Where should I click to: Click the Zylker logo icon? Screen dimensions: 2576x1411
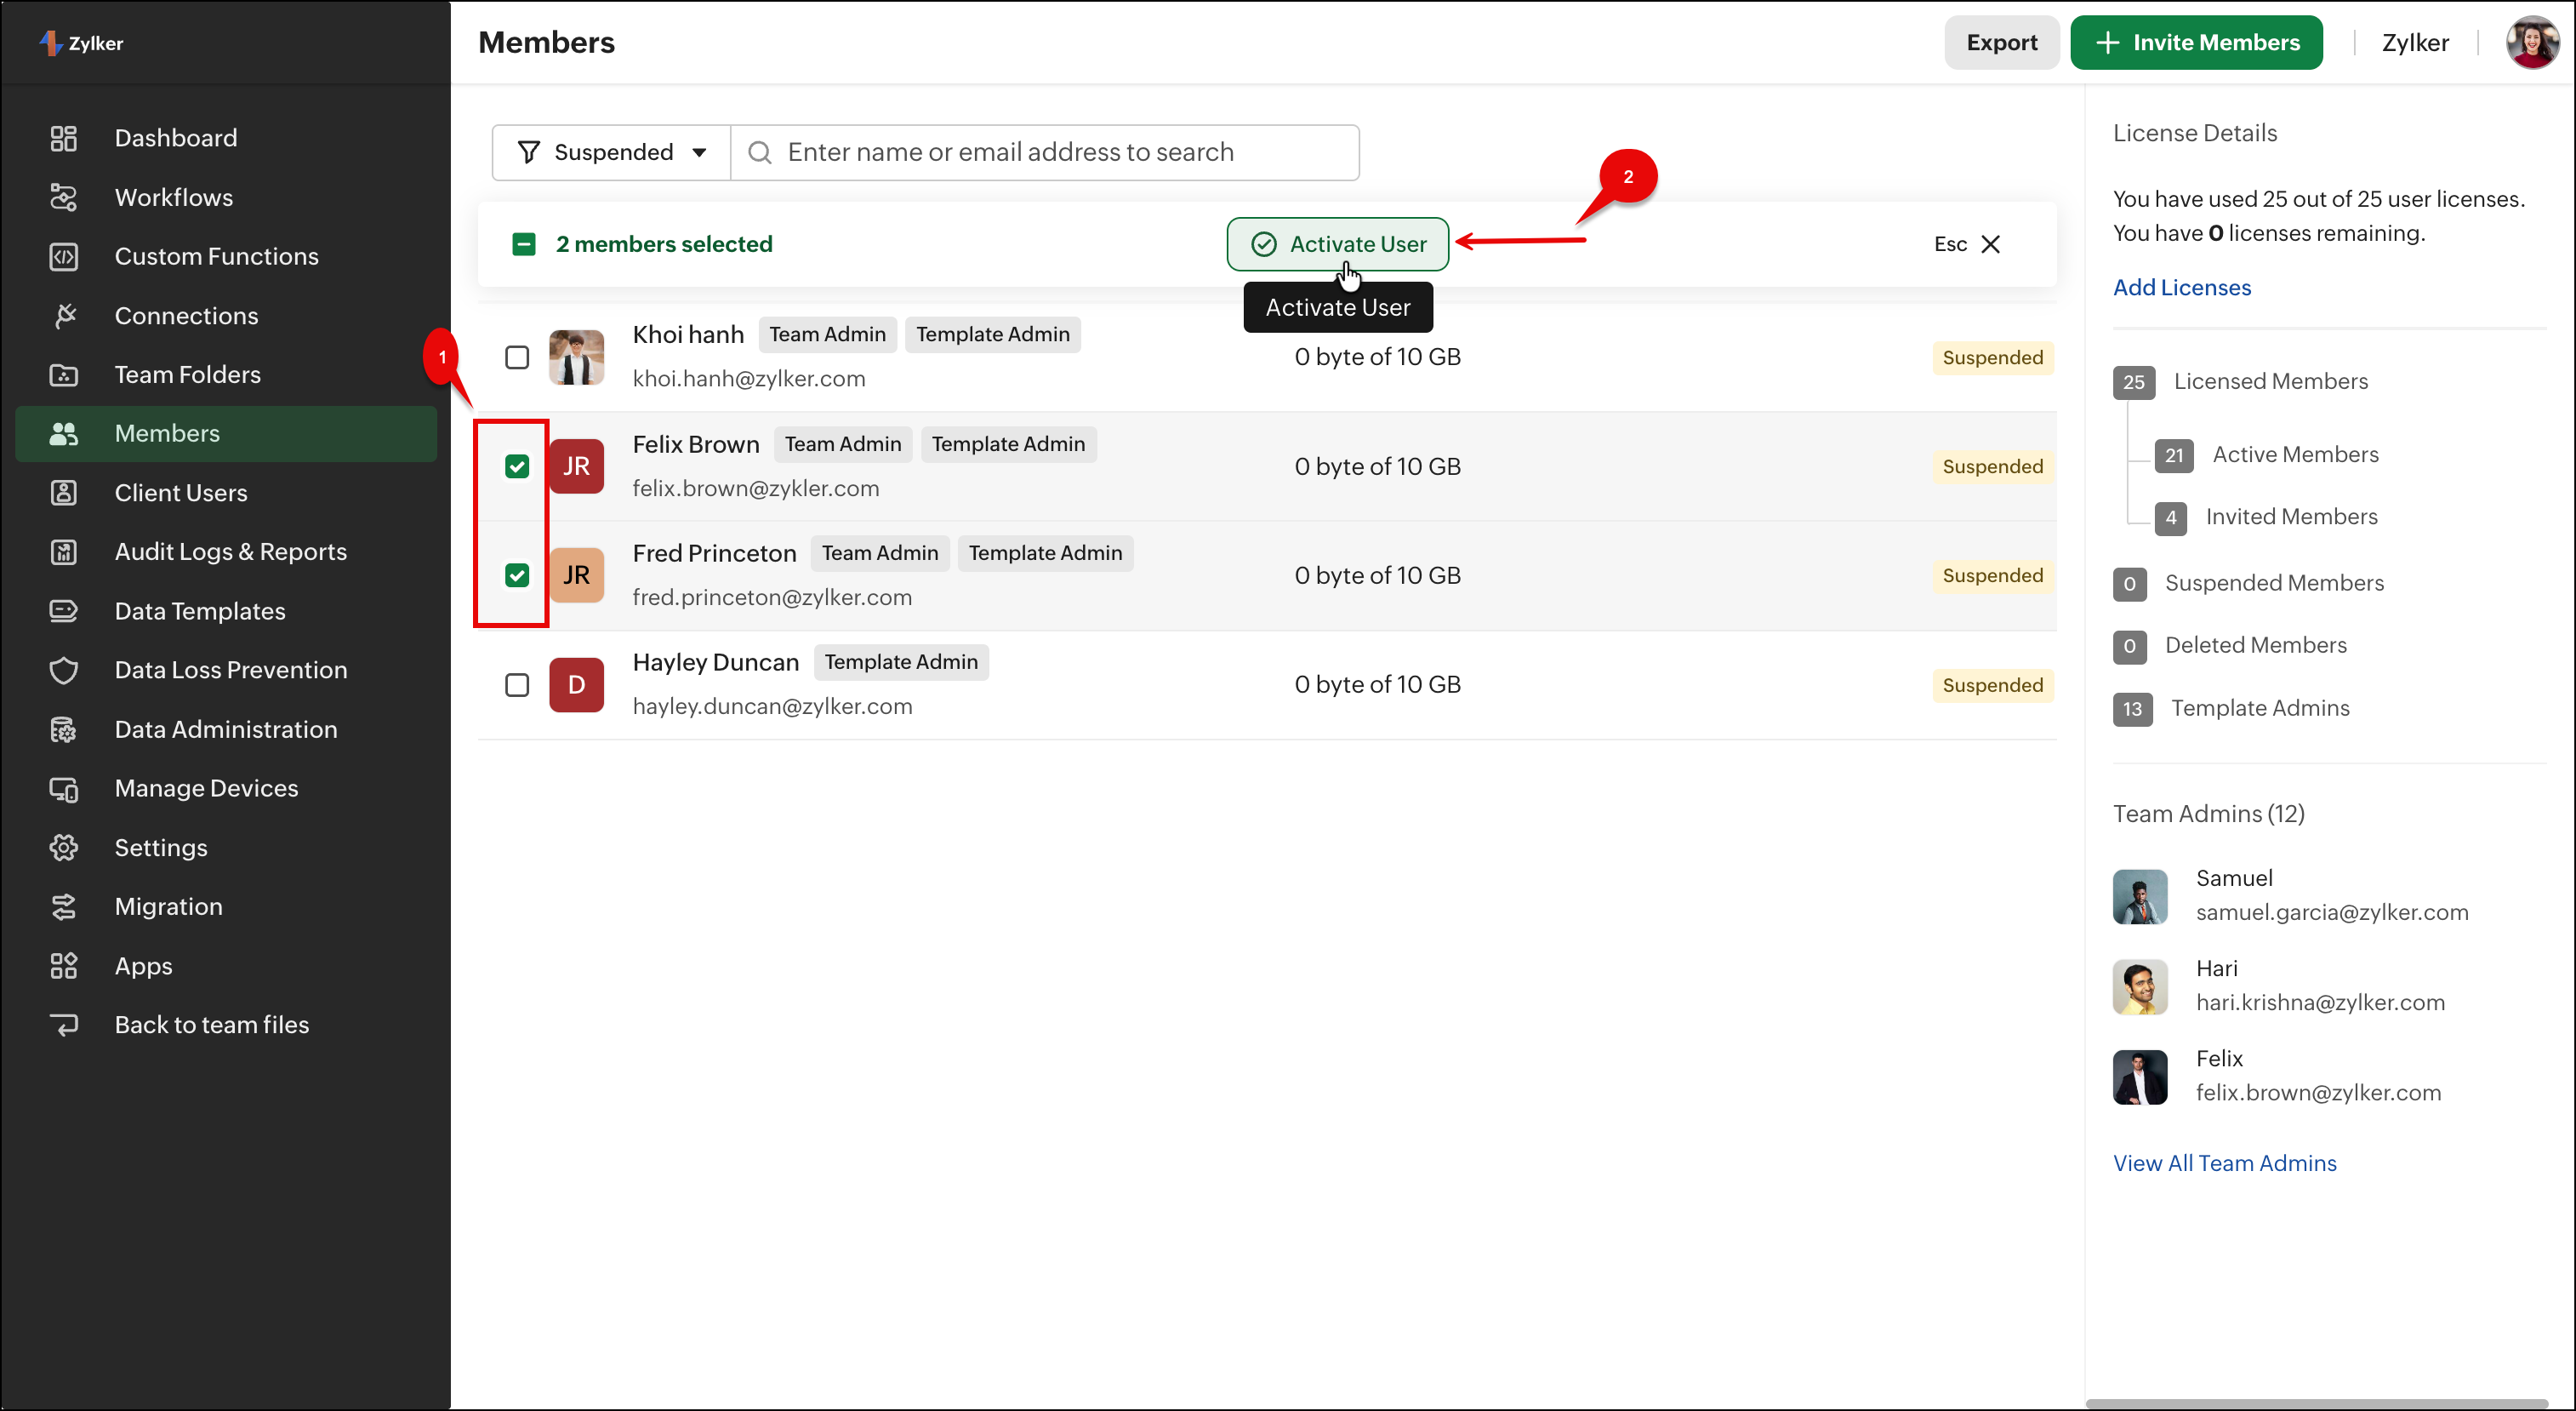click(50, 43)
